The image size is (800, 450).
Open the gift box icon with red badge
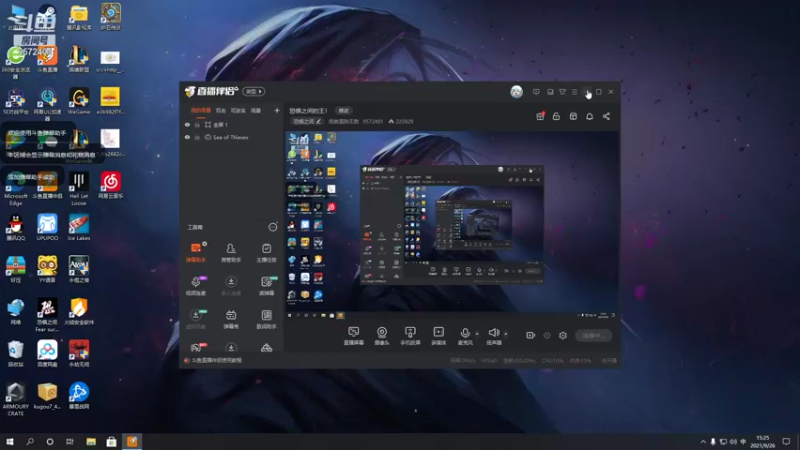click(x=540, y=116)
